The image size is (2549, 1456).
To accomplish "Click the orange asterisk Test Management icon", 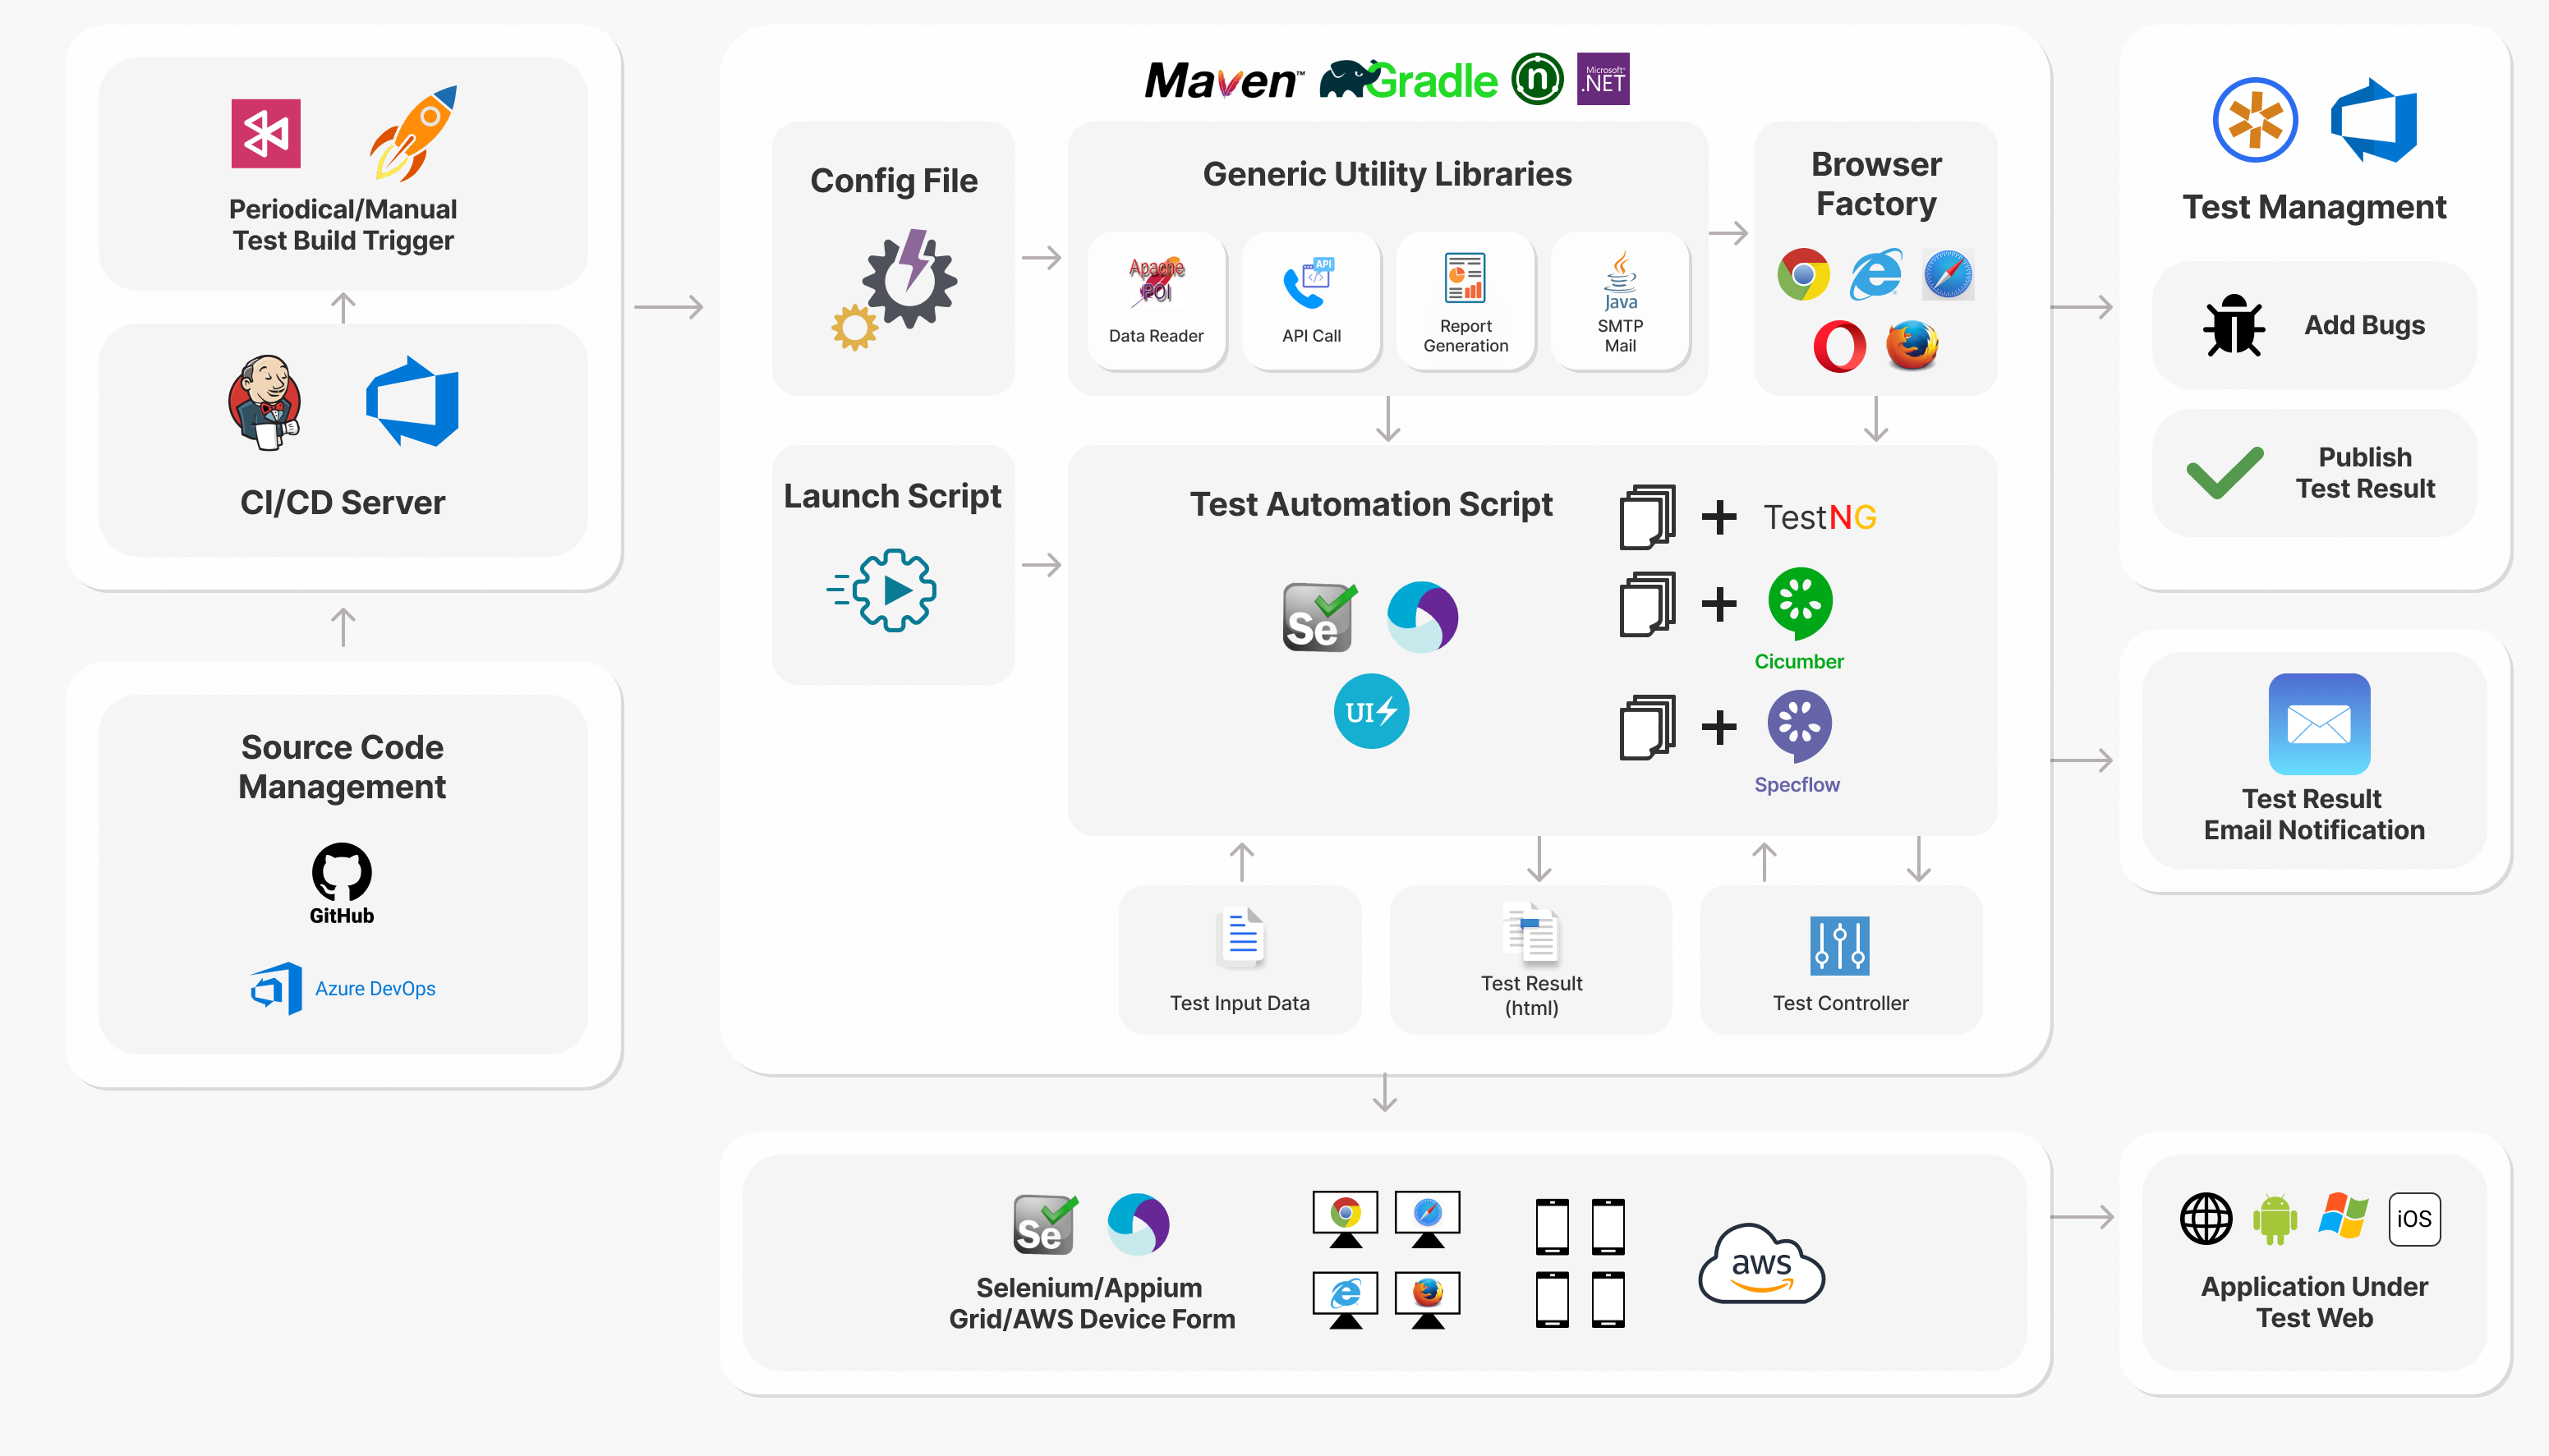I will coord(2255,120).
